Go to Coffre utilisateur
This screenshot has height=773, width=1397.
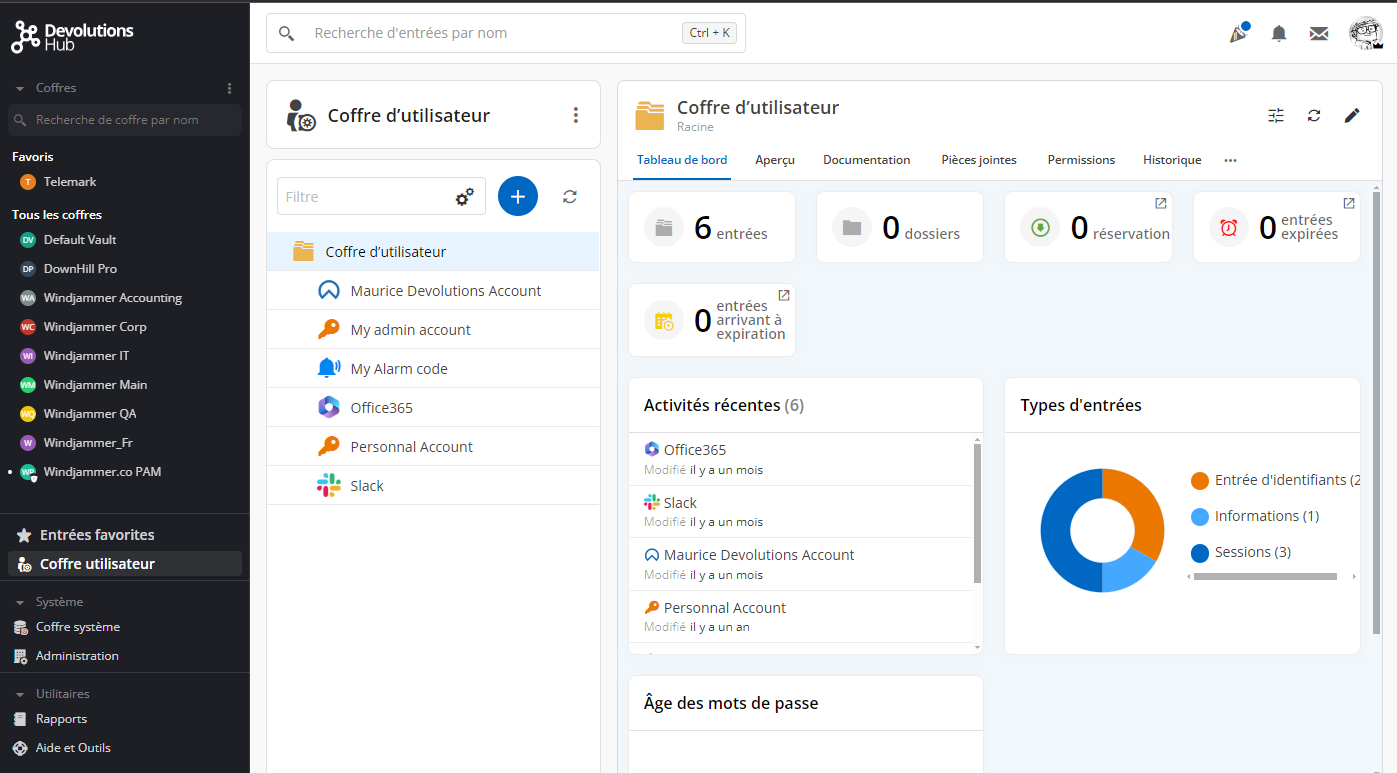(125, 564)
